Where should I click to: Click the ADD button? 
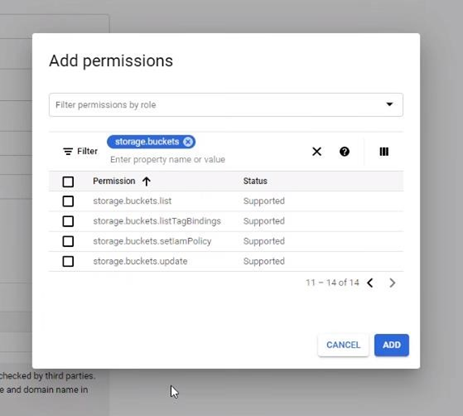(x=392, y=345)
